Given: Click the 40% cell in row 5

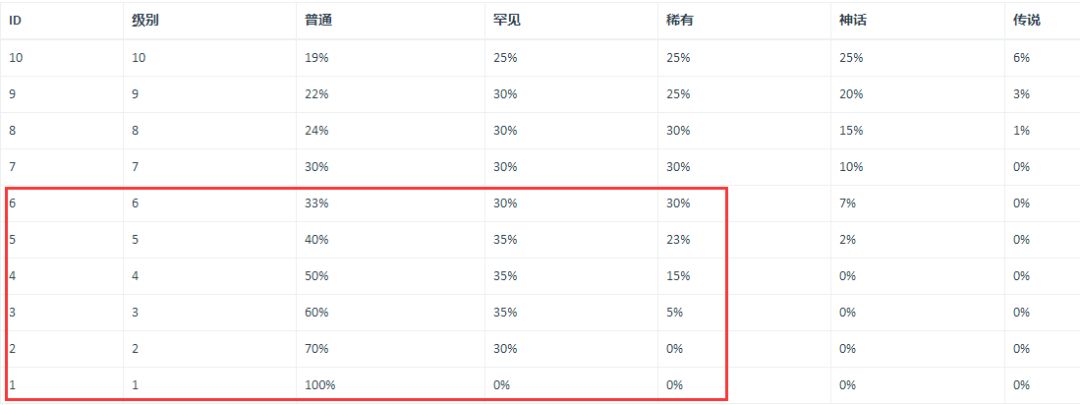Looking at the screenshot, I should [316, 240].
